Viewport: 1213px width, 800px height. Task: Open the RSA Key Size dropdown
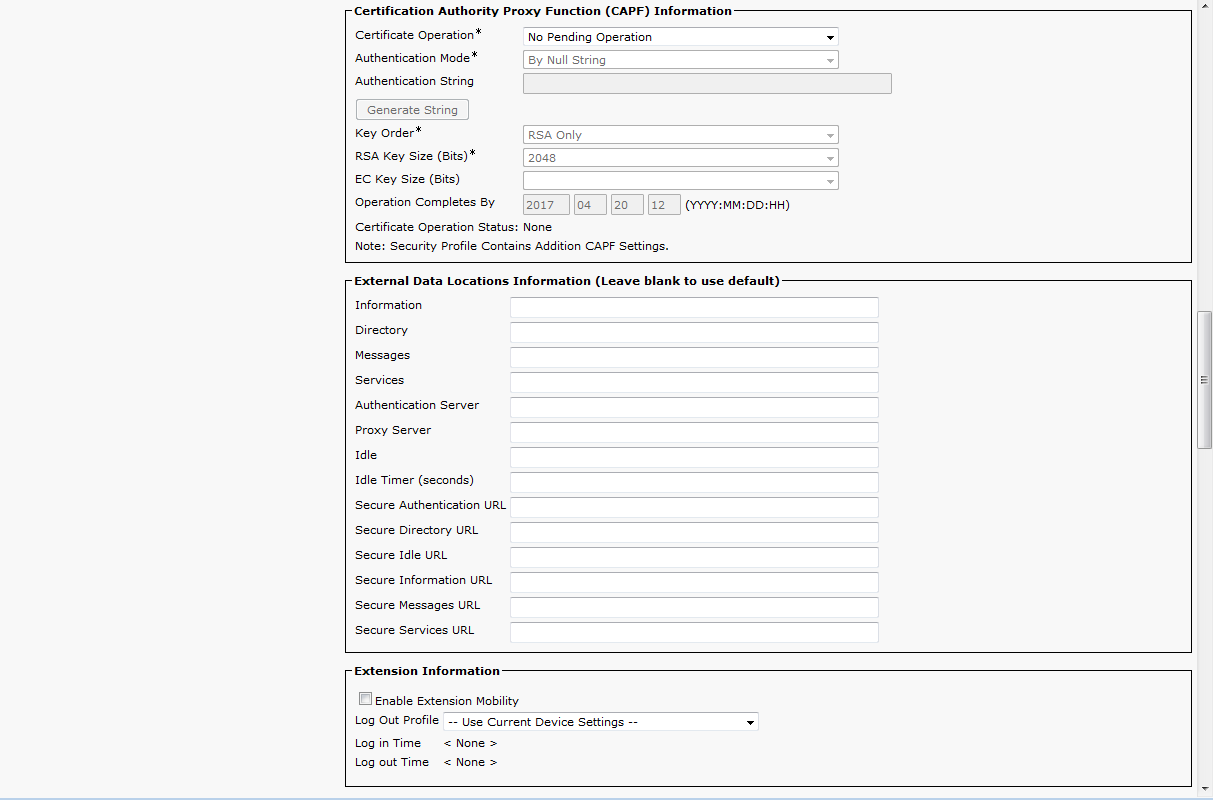coord(680,158)
